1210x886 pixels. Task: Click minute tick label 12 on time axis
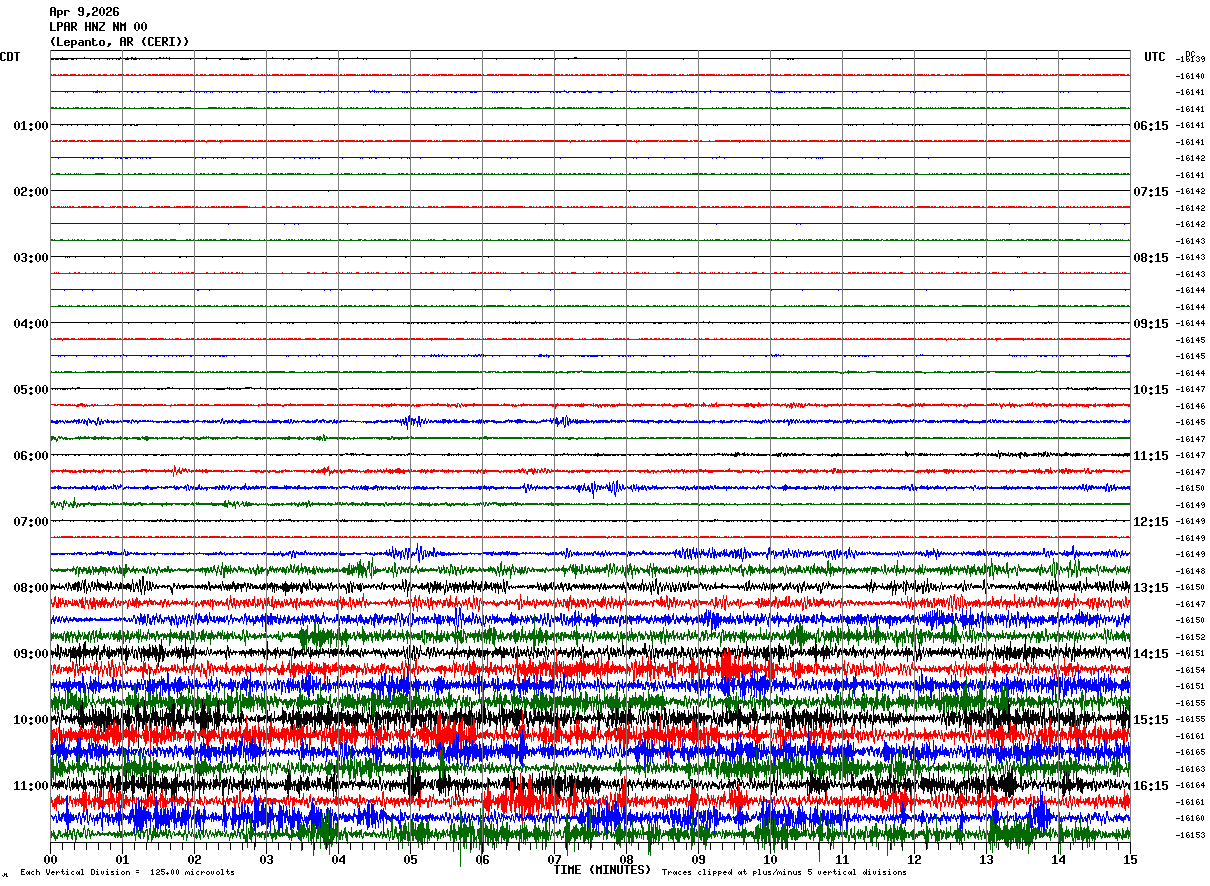tap(915, 859)
